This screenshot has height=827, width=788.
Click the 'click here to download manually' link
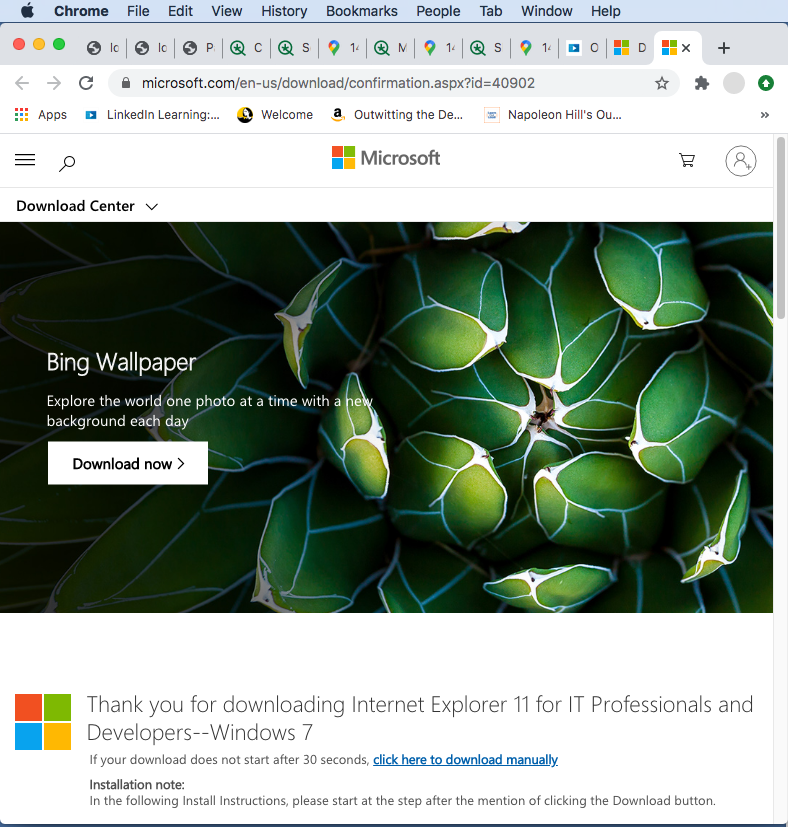pos(465,760)
